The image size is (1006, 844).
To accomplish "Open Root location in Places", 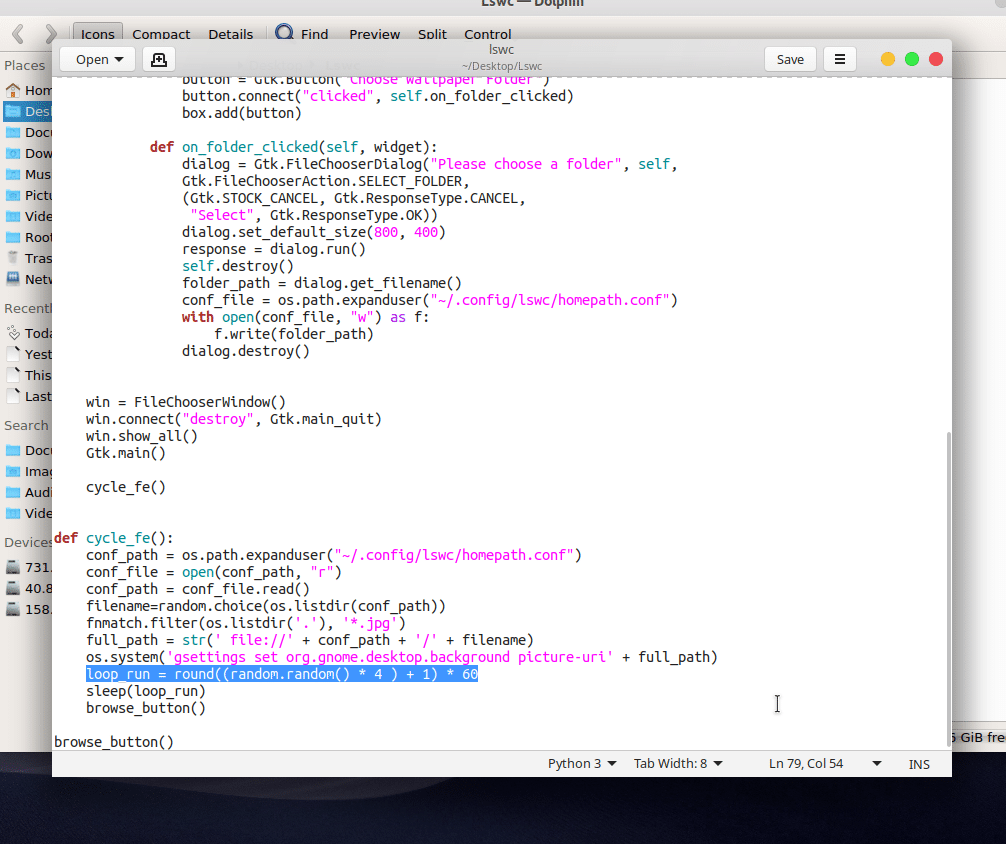I will tap(28, 237).
